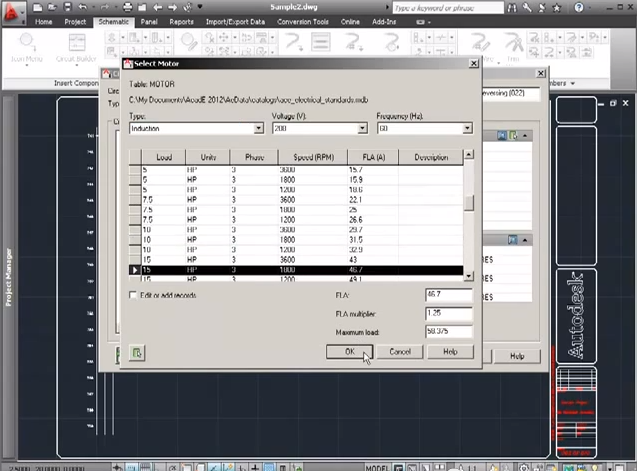The width and height of the screenshot is (637, 471).
Task: Select row with FLA value 43
Action: [296, 260]
